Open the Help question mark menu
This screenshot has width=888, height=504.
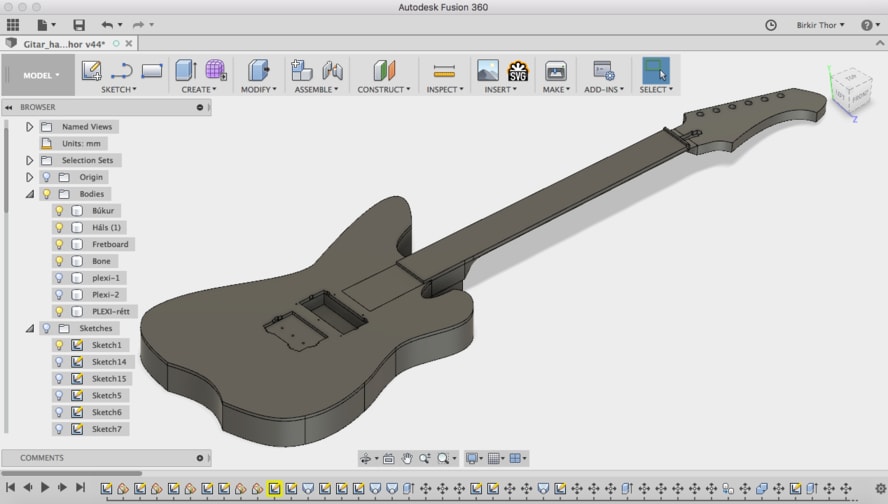point(870,25)
